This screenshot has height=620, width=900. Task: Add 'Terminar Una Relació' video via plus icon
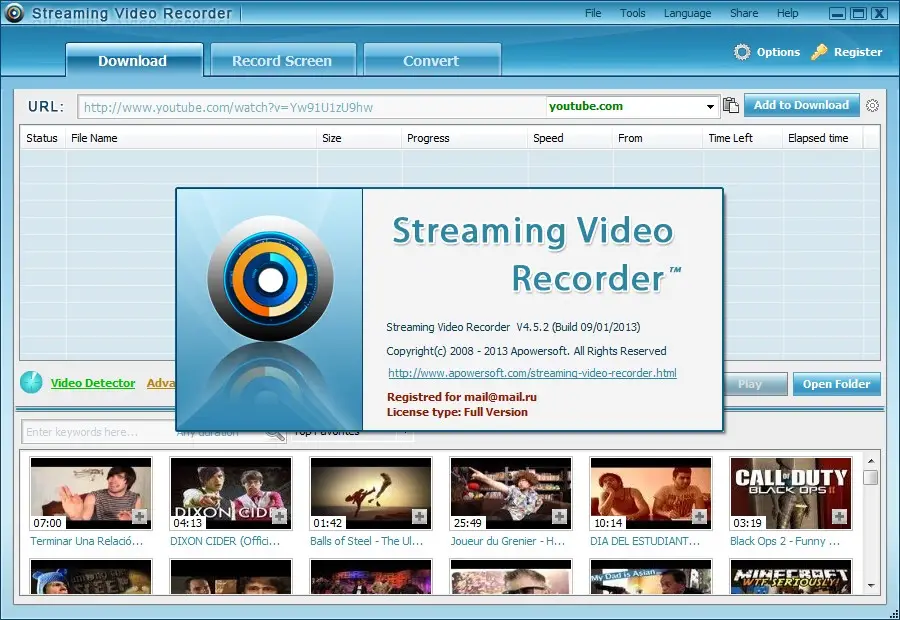coord(139,516)
